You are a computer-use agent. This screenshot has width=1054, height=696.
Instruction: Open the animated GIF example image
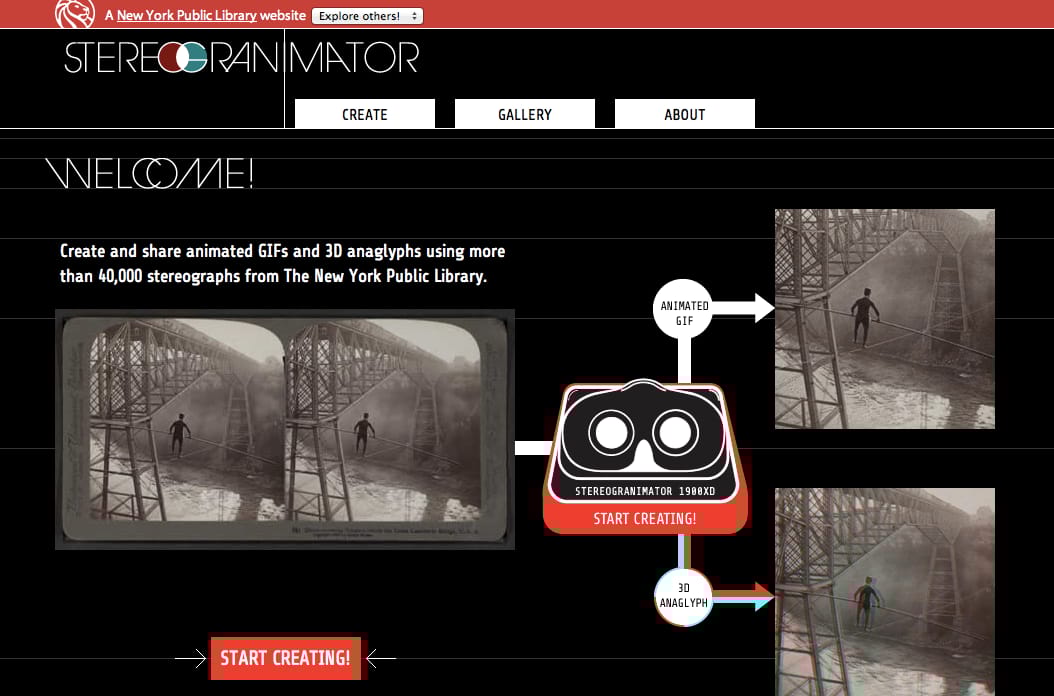(885, 319)
